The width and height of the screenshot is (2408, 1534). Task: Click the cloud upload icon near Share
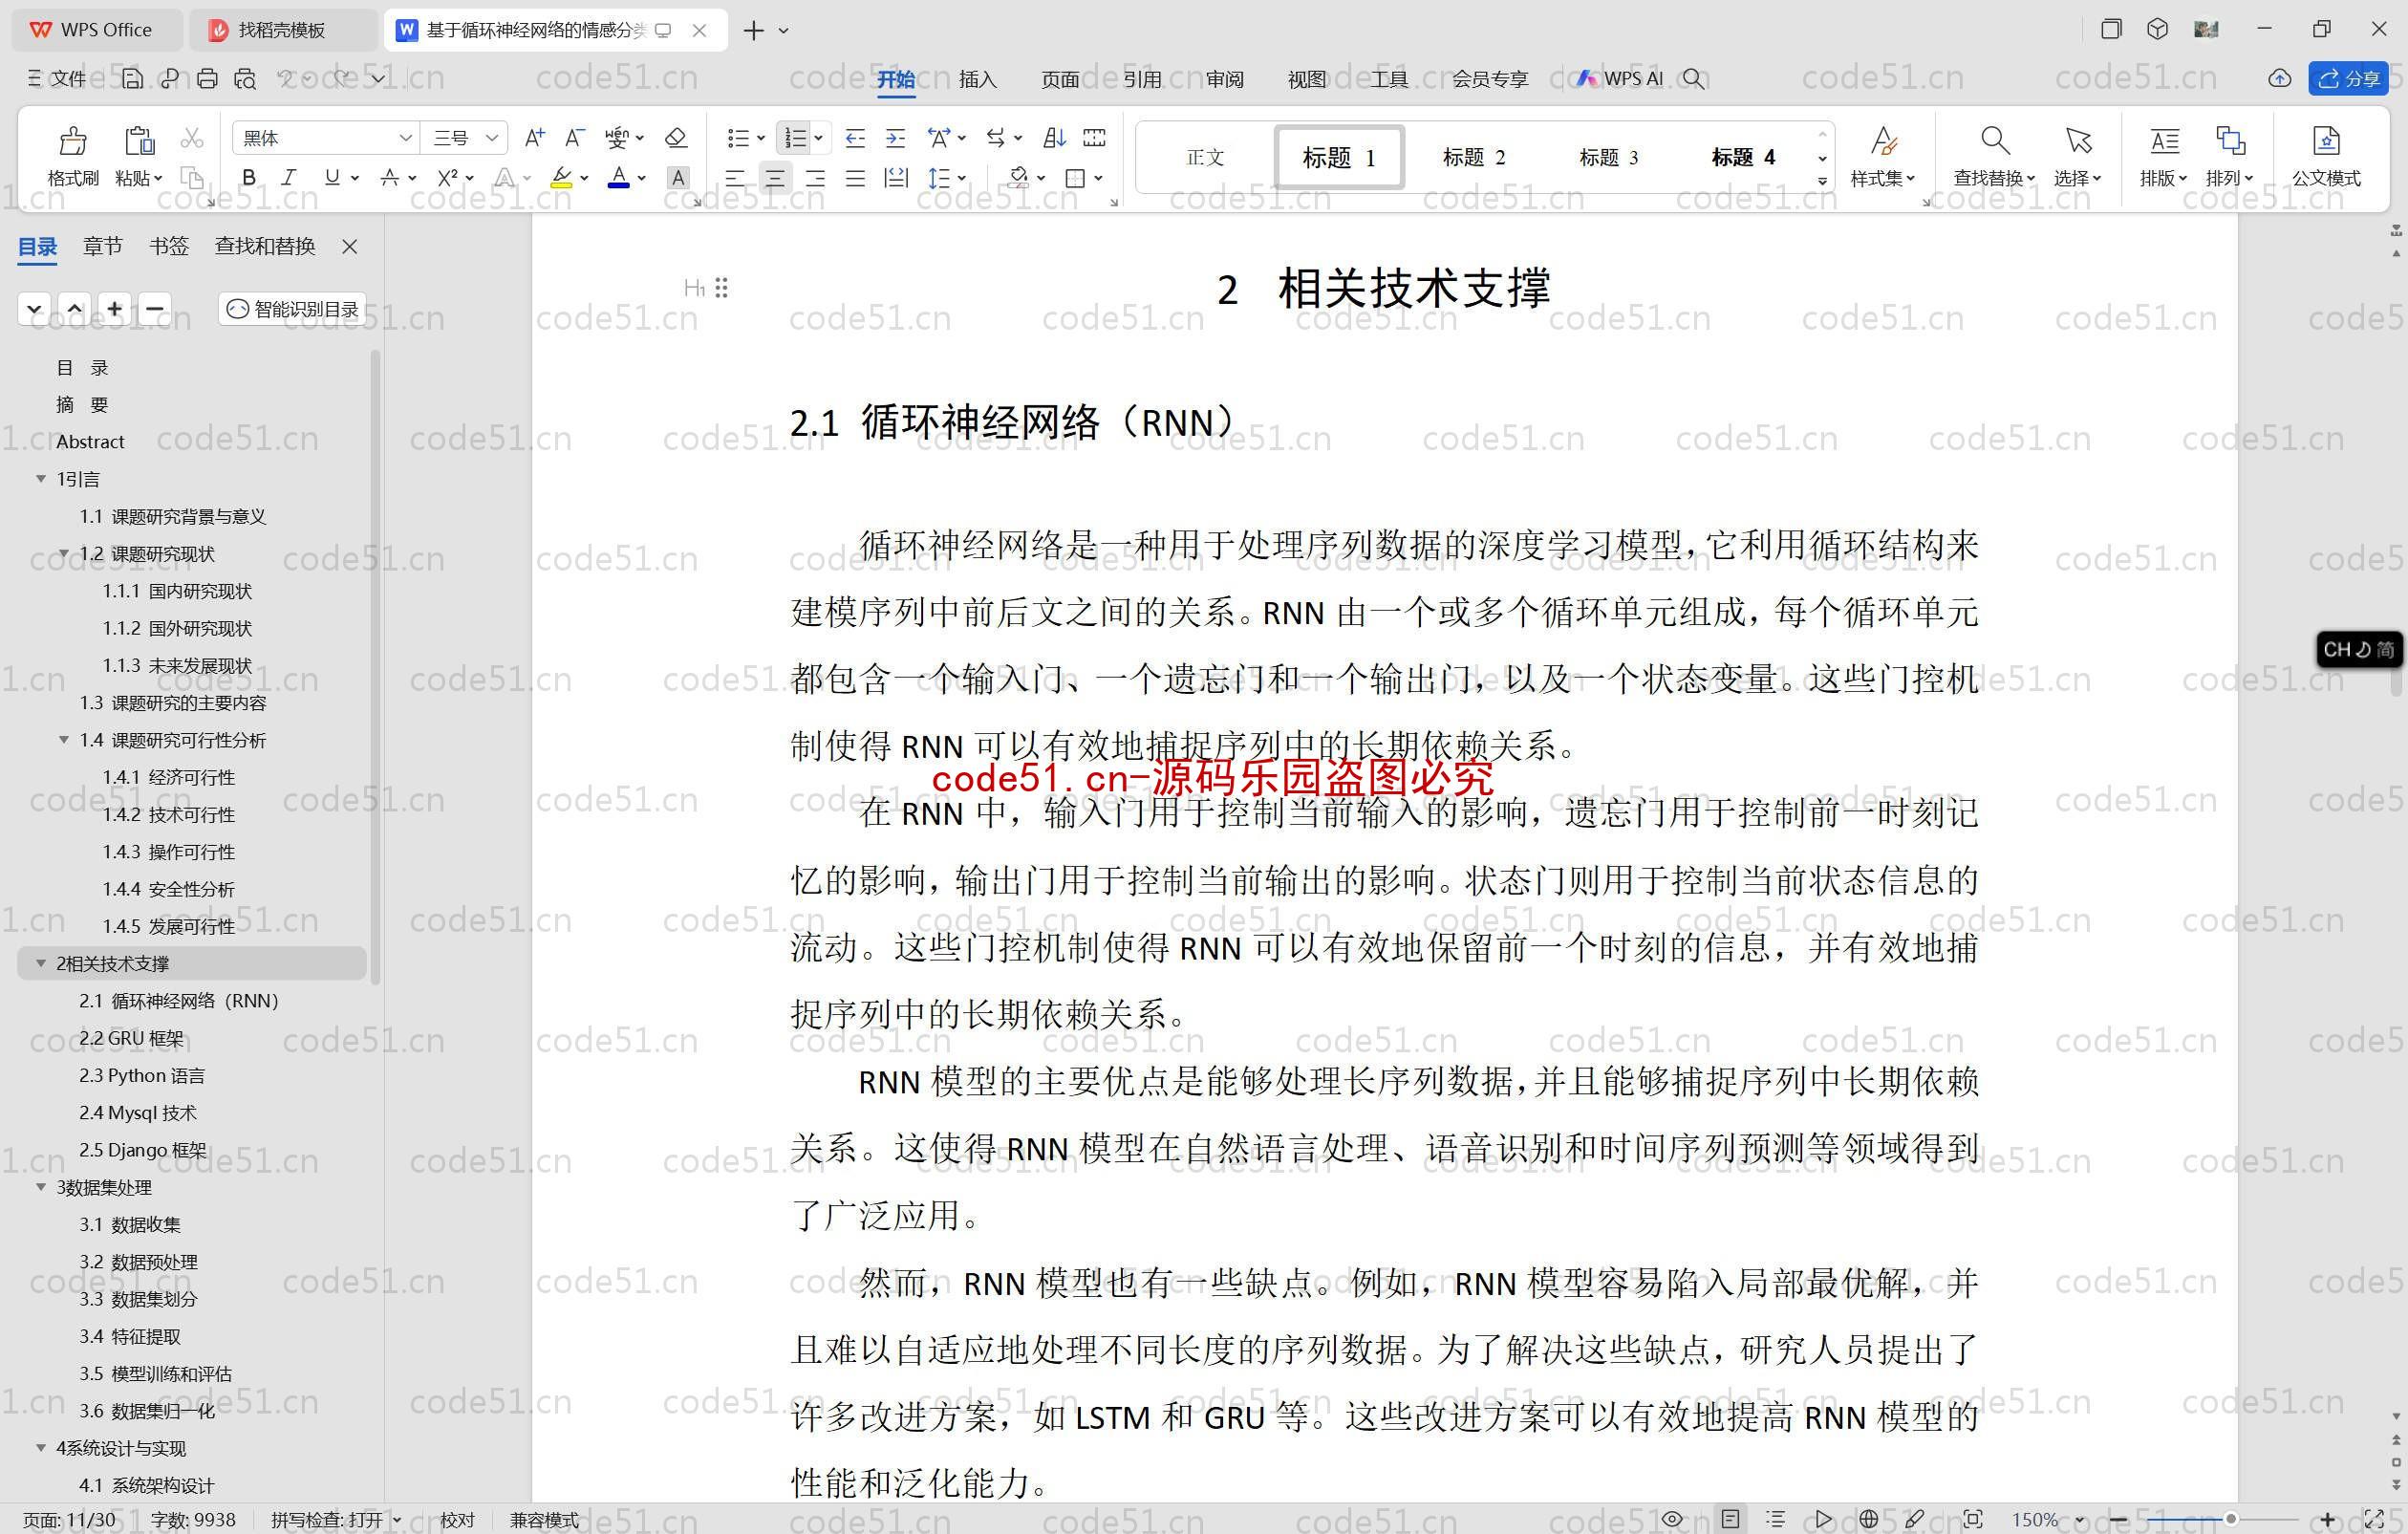(2279, 78)
